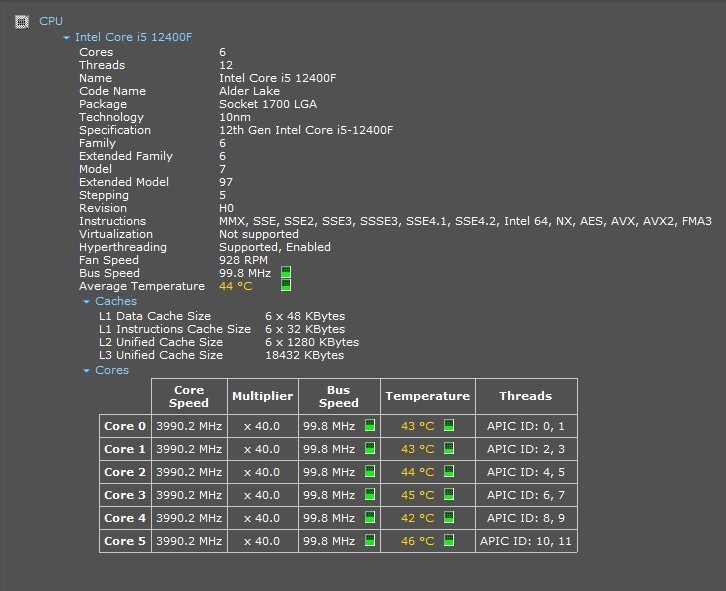This screenshot has width=726, height=591.
Task: Click the L1 Data Cache Size label
Action: [x=155, y=316]
